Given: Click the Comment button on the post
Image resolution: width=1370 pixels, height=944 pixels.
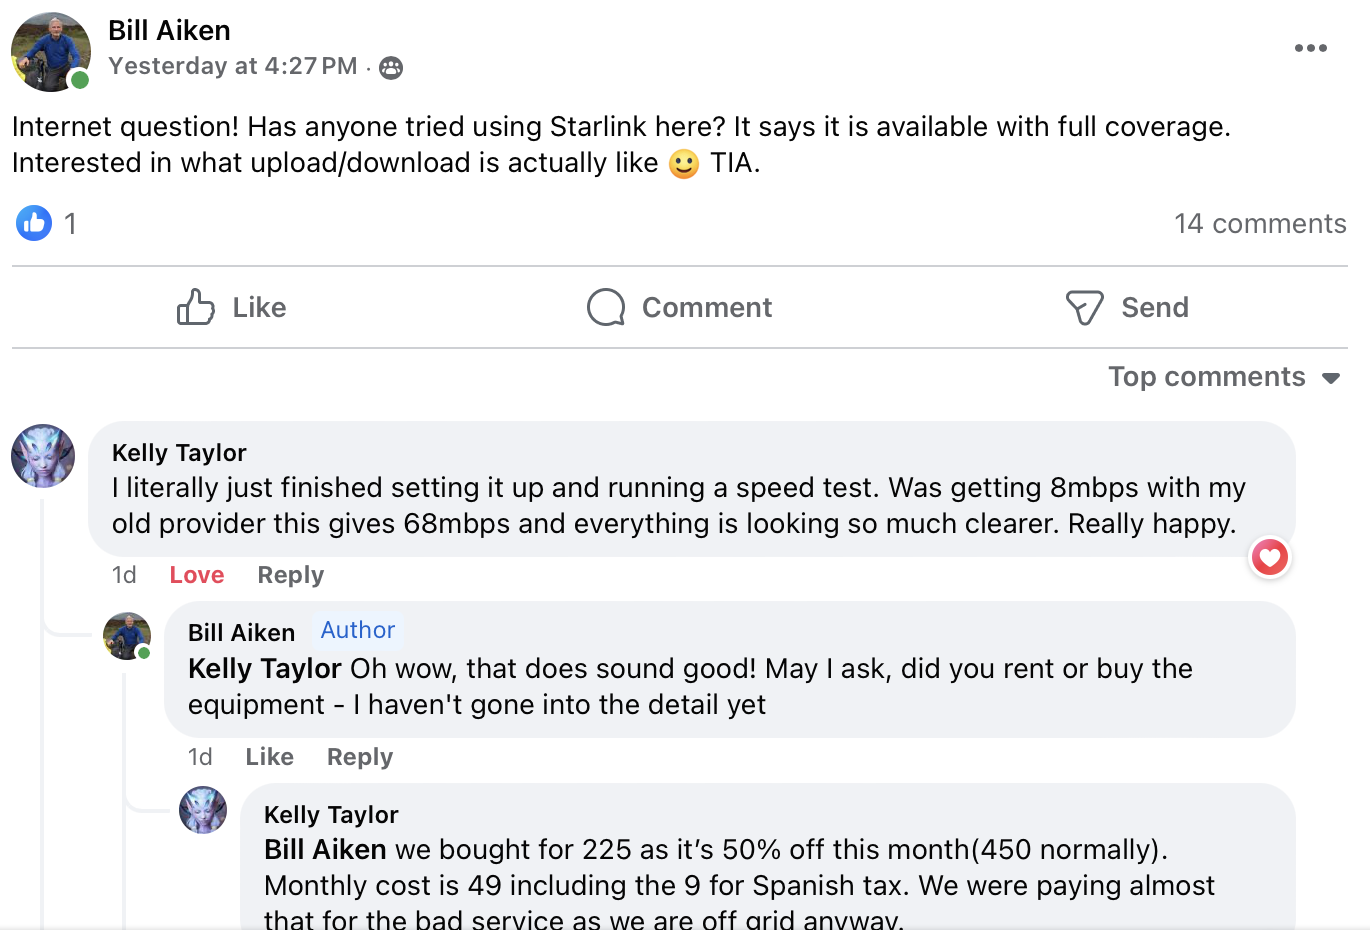Looking at the screenshot, I should click(680, 307).
